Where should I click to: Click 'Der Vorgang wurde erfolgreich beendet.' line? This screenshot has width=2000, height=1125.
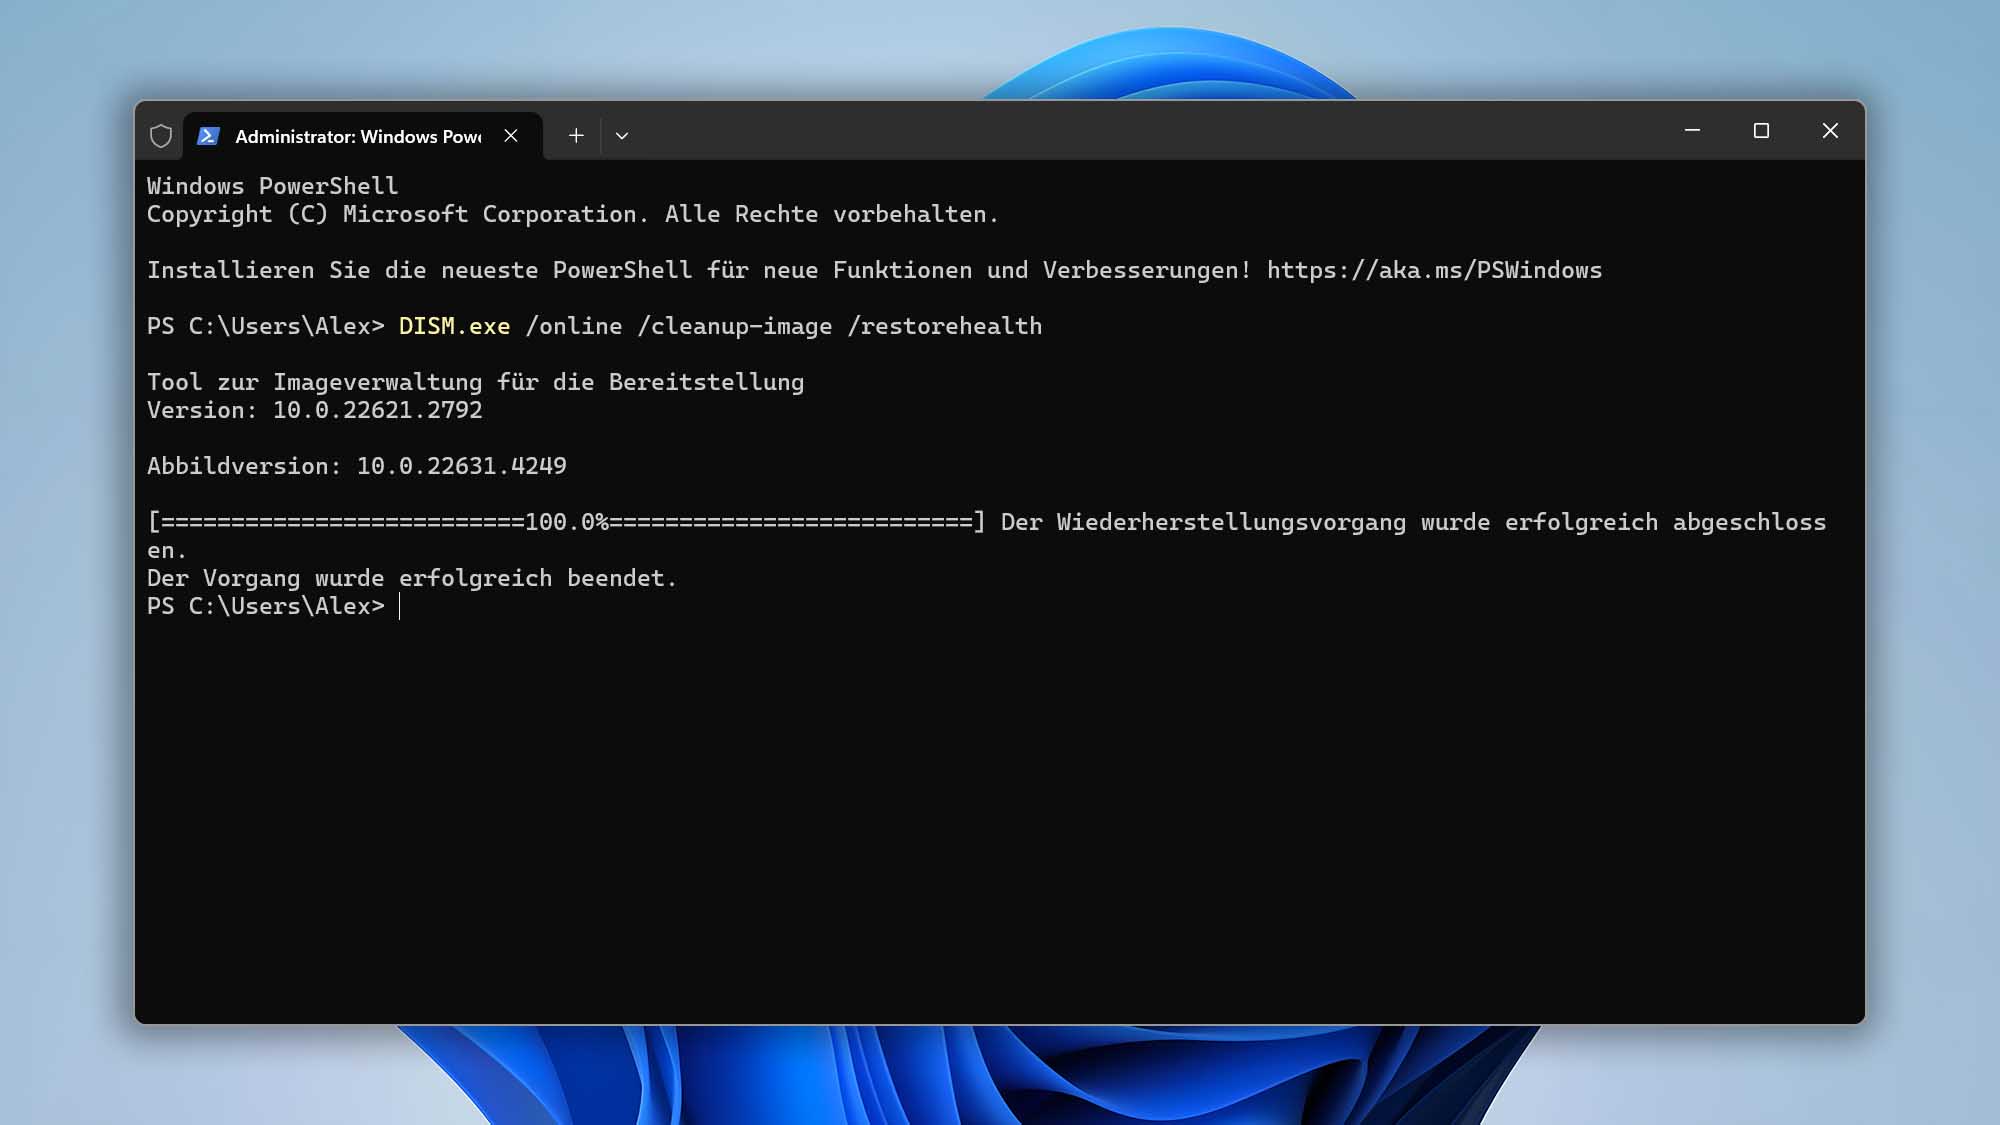(412, 578)
